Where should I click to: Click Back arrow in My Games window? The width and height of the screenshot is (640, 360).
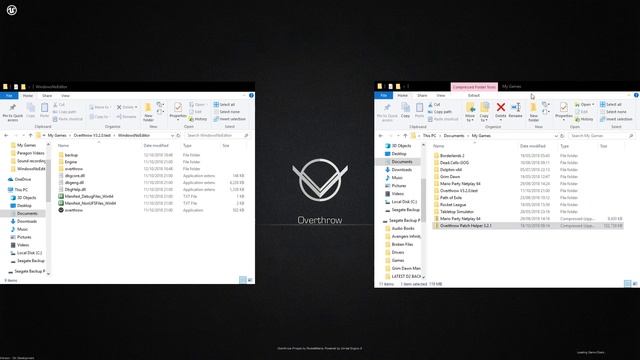tap(380, 136)
